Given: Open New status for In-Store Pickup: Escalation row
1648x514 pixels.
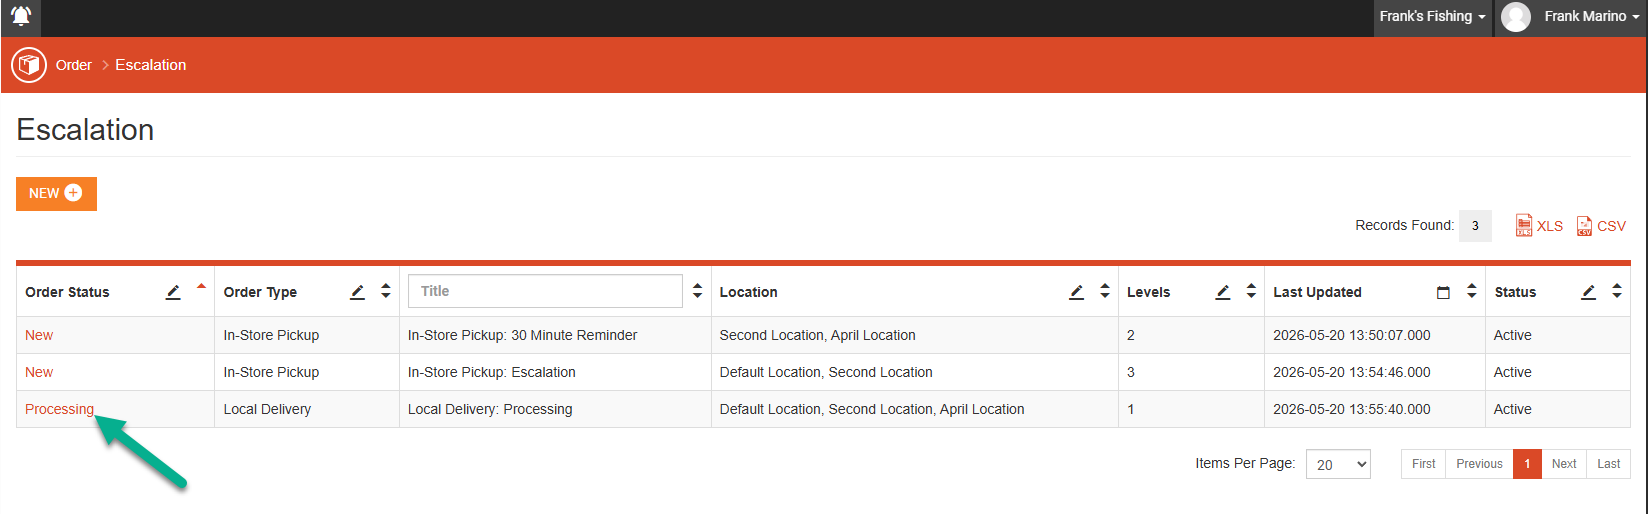Looking at the screenshot, I should tap(39, 372).
